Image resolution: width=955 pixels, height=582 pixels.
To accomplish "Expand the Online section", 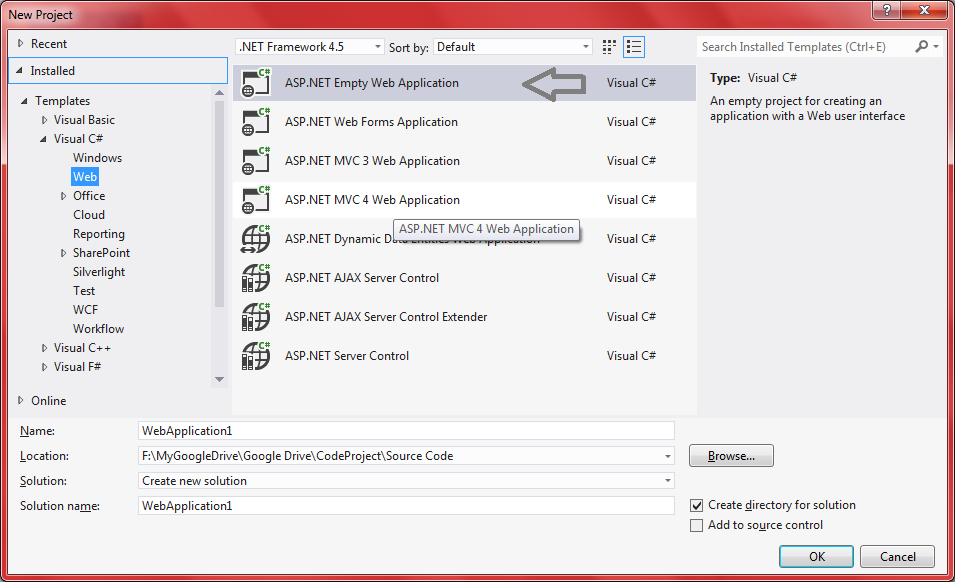I will point(20,400).
